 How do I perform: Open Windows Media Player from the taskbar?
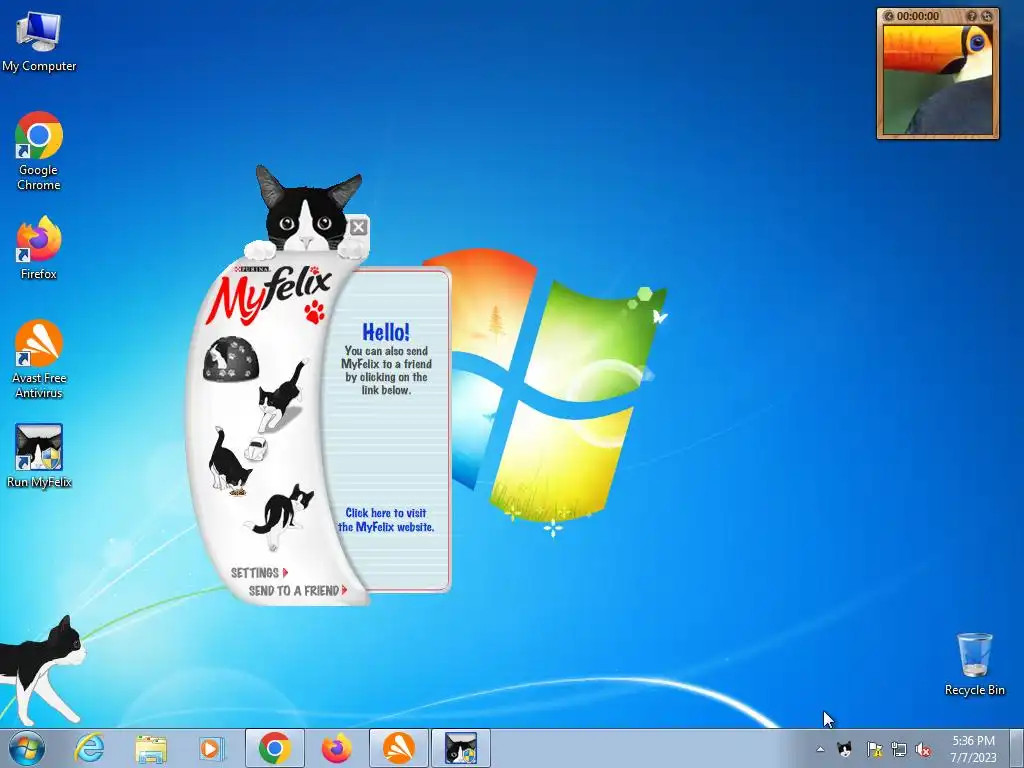point(212,748)
